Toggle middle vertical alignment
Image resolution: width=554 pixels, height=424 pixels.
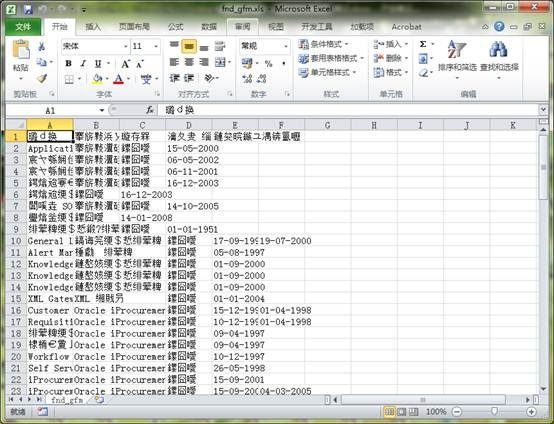[x=189, y=46]
